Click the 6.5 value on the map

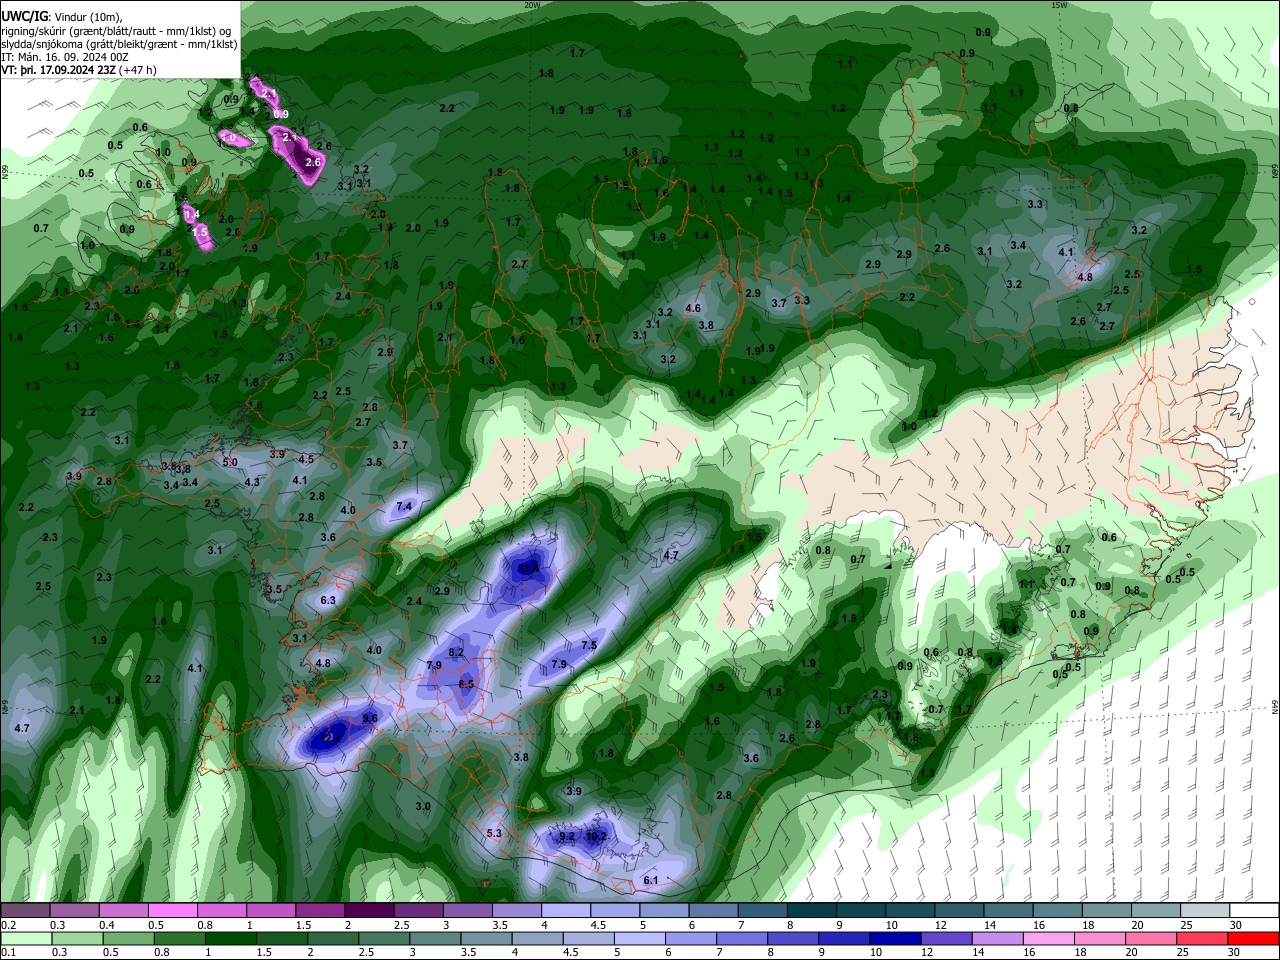click(466, 684)
